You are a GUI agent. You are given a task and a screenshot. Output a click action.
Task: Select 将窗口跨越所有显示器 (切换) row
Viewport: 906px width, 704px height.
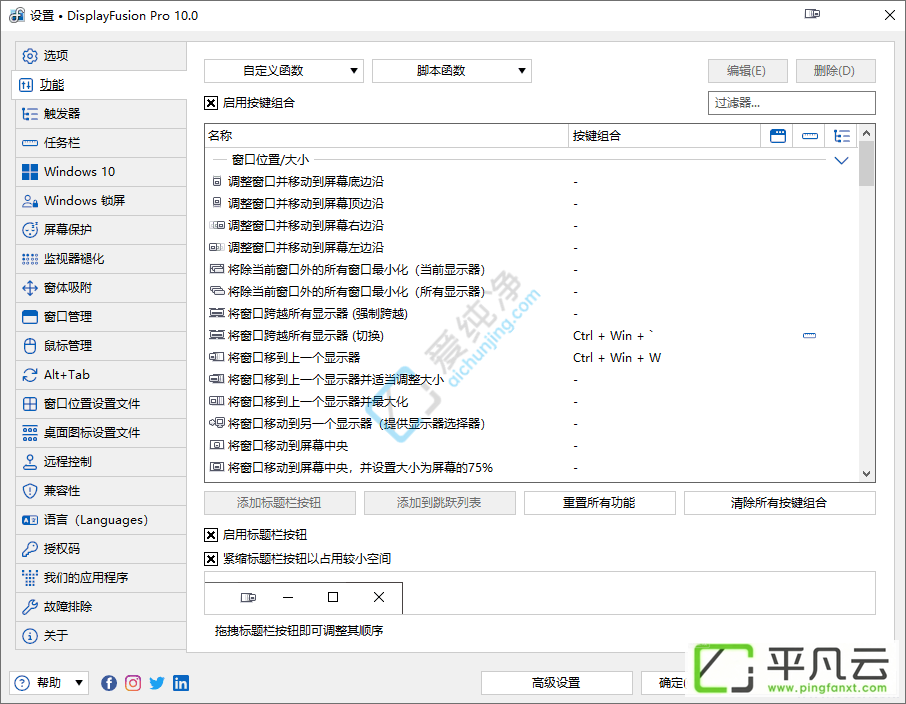(x=532, y=336)
